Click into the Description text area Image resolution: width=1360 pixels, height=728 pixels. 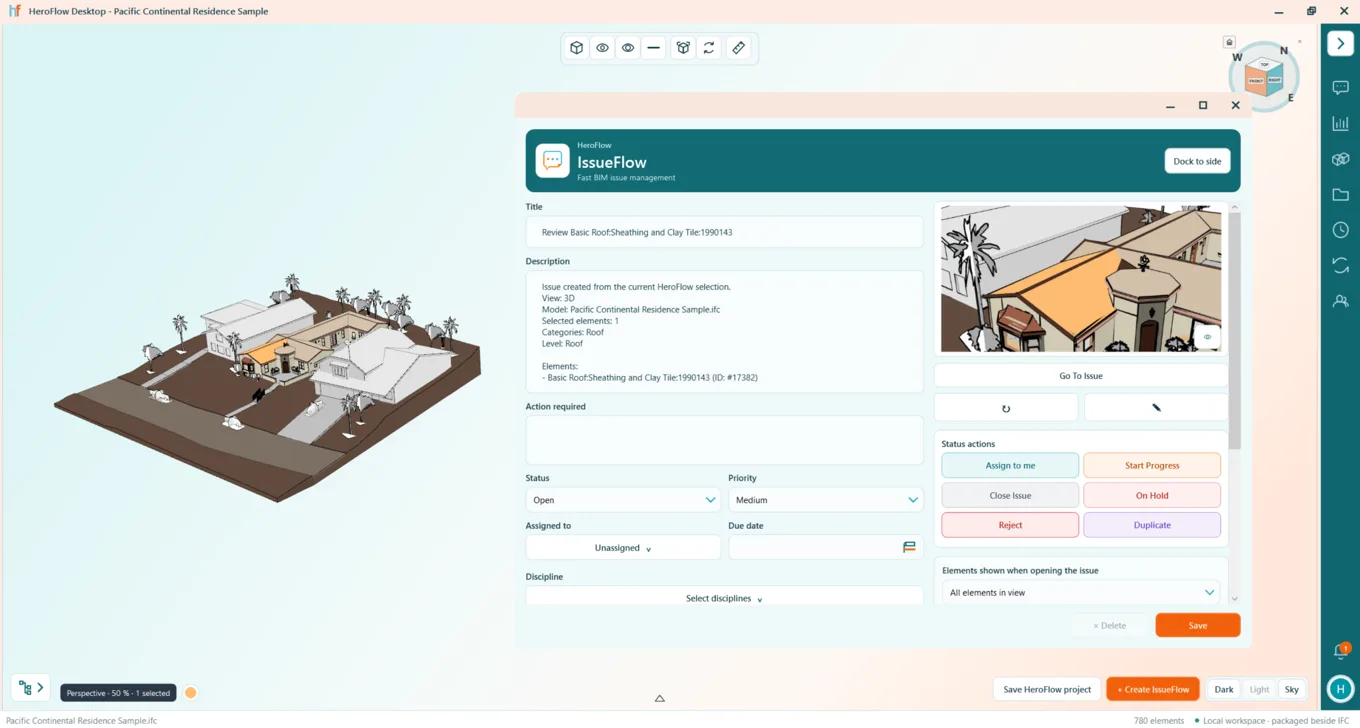[724, 332]
